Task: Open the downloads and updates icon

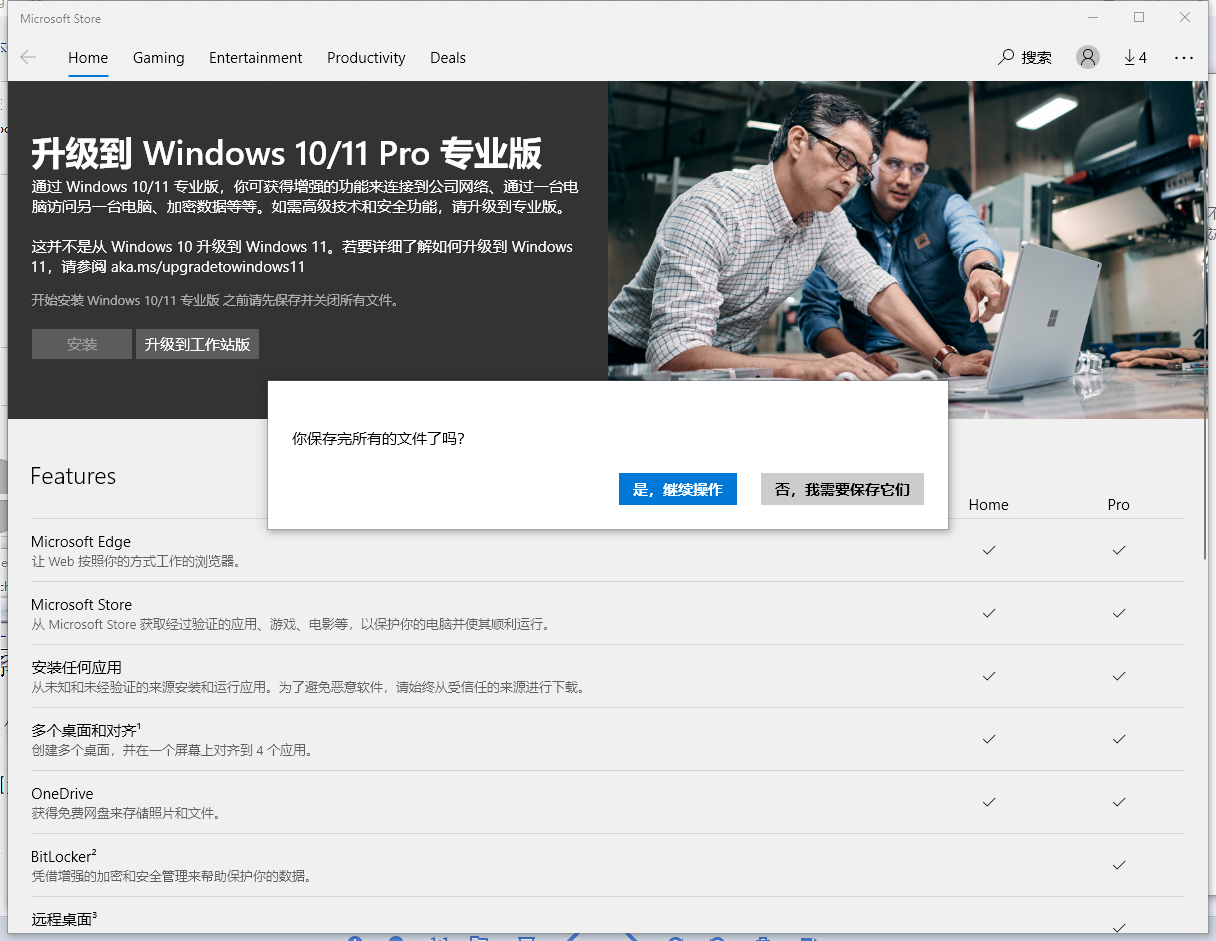Action: point(1135,58)
